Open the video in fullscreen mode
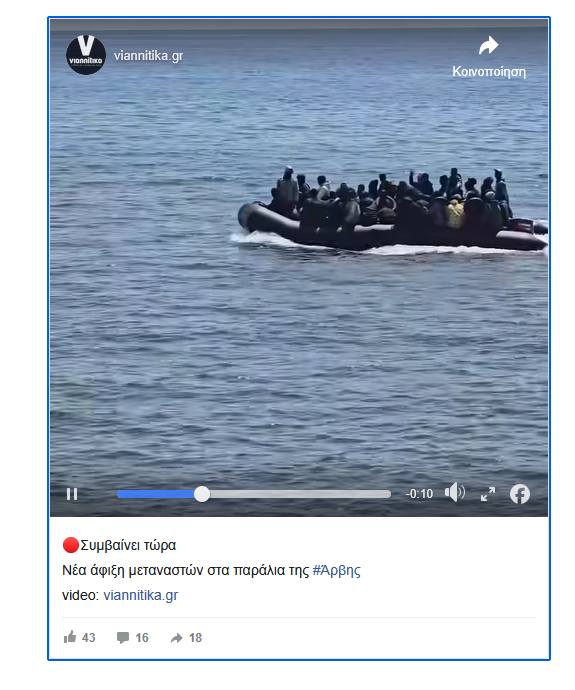Screen dimensions: 575x690 (x=488, y=494)
